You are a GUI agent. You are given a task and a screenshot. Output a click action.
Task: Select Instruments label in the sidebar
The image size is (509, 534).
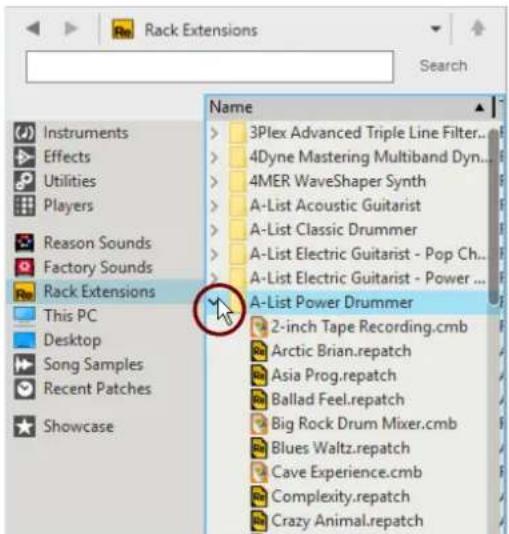pos(86,133)
